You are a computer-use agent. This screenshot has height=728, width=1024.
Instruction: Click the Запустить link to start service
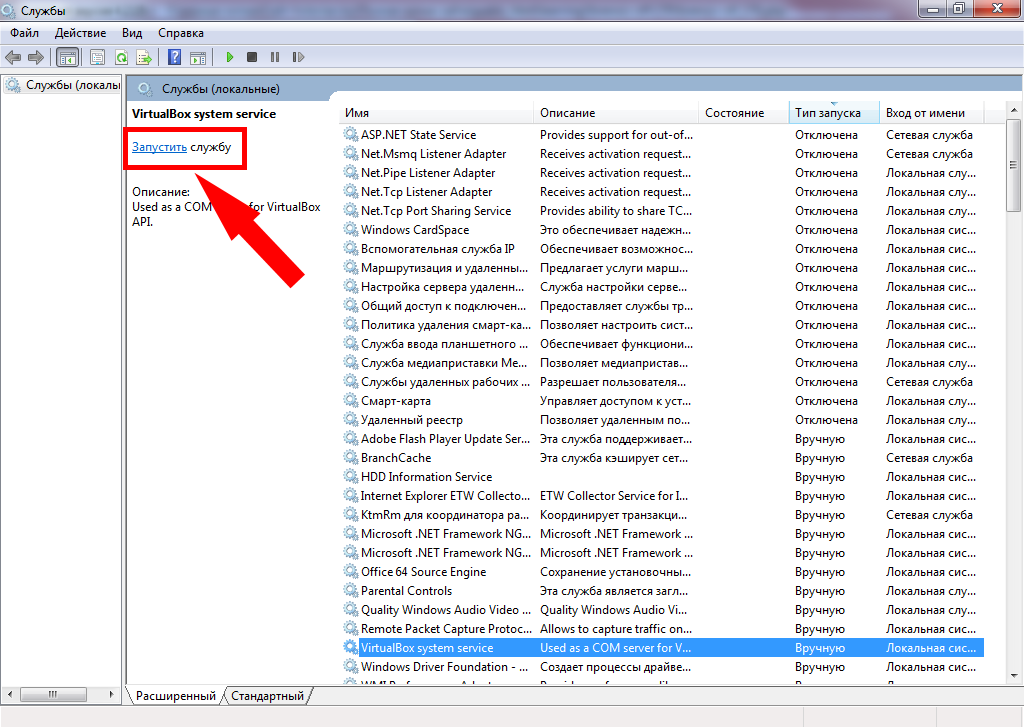[x=159, y=147]
